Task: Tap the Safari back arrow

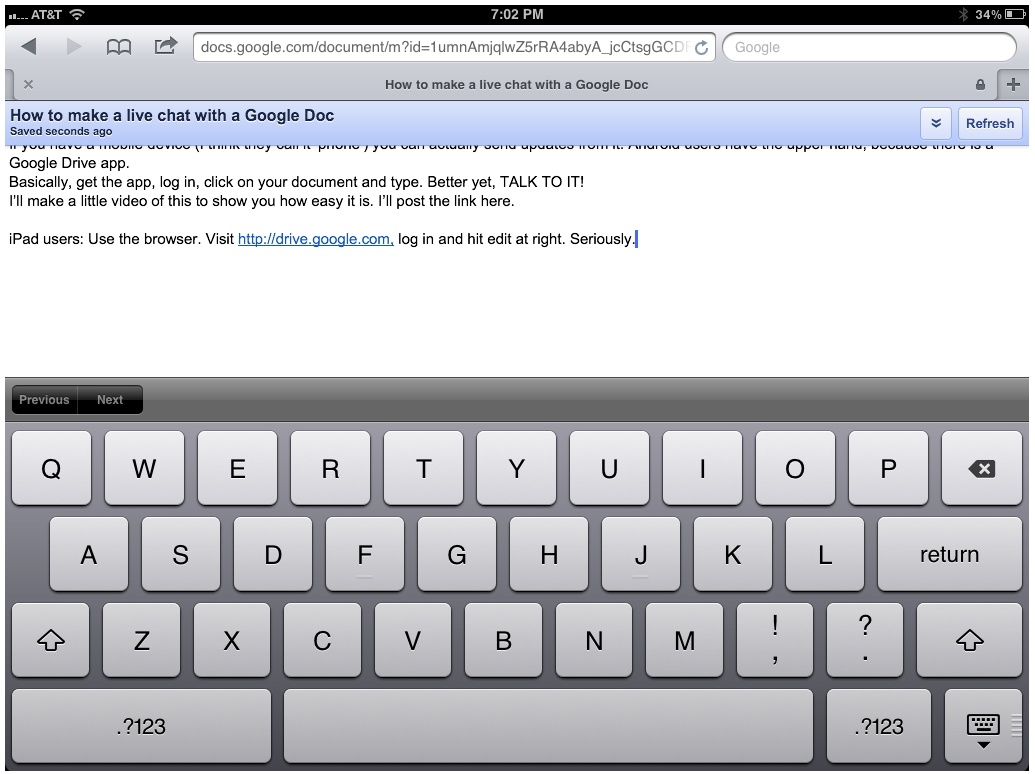Action: [x=29, y=47]
